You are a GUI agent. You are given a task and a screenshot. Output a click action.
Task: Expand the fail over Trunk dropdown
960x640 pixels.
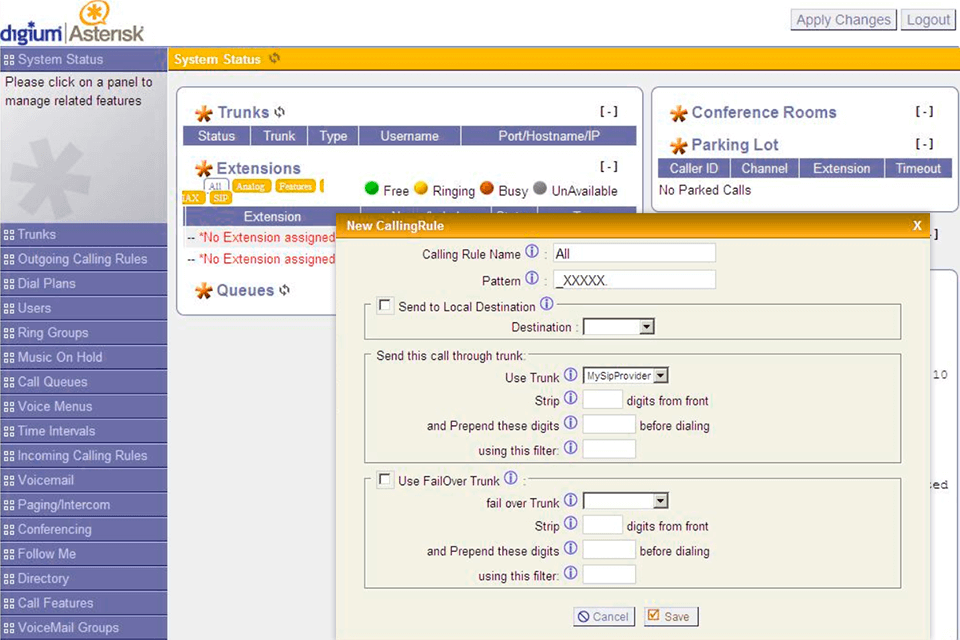click(x=626, y=501)
